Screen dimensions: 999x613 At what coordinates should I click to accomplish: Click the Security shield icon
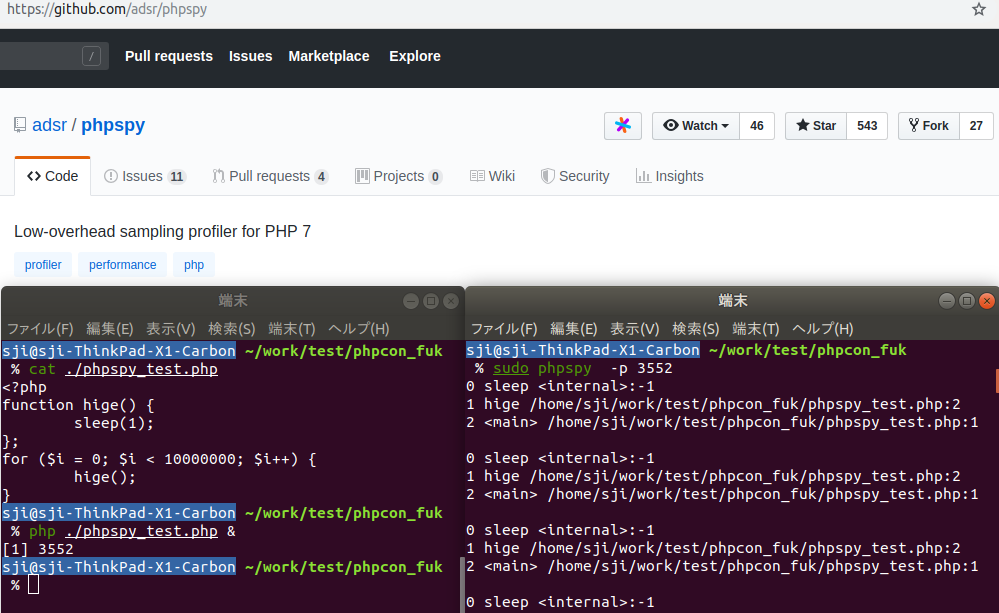[x=548, y=175]
